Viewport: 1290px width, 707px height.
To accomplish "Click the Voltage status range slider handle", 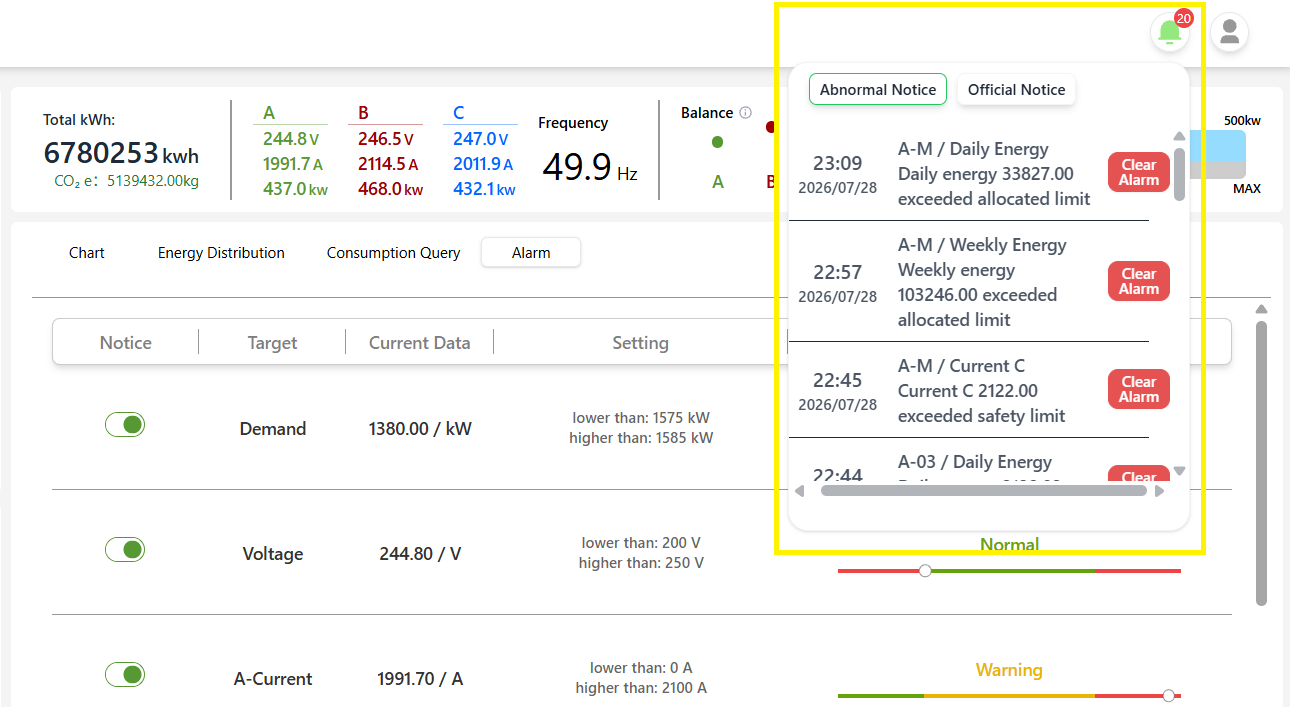I will pyautogui.click(x=925, y=571).
